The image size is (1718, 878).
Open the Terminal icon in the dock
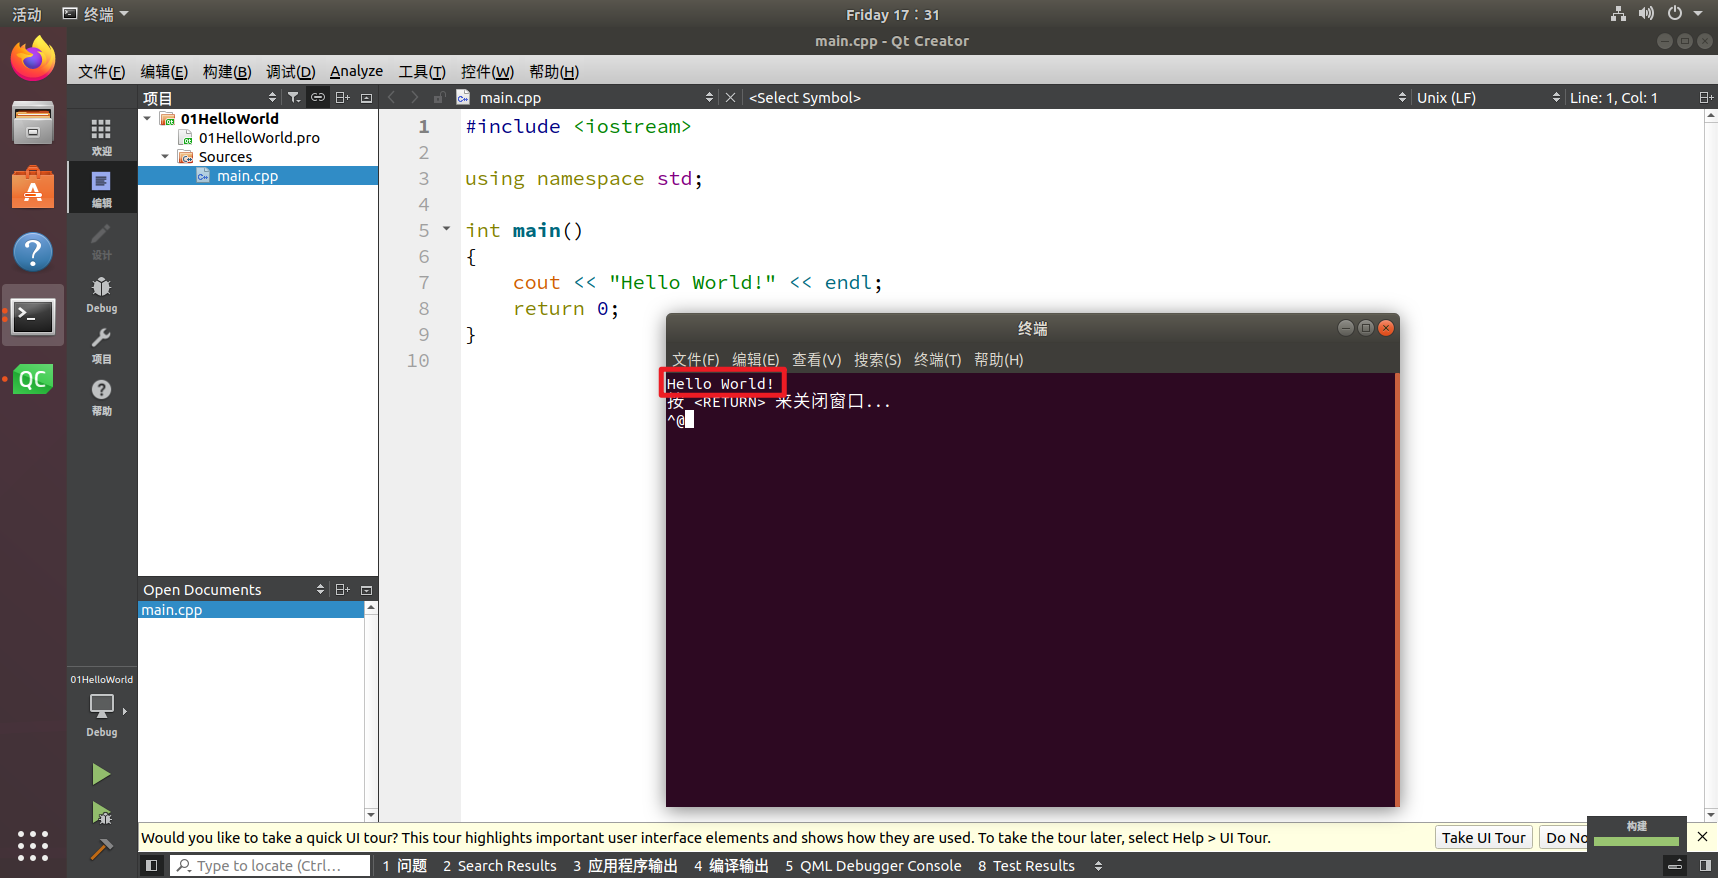click(x=33, y=316)
